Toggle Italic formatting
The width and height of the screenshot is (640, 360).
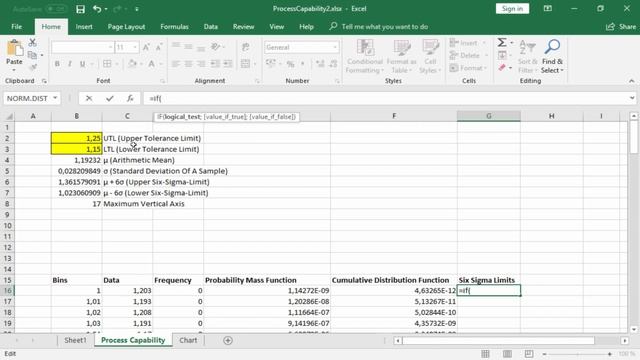(70, 64)
